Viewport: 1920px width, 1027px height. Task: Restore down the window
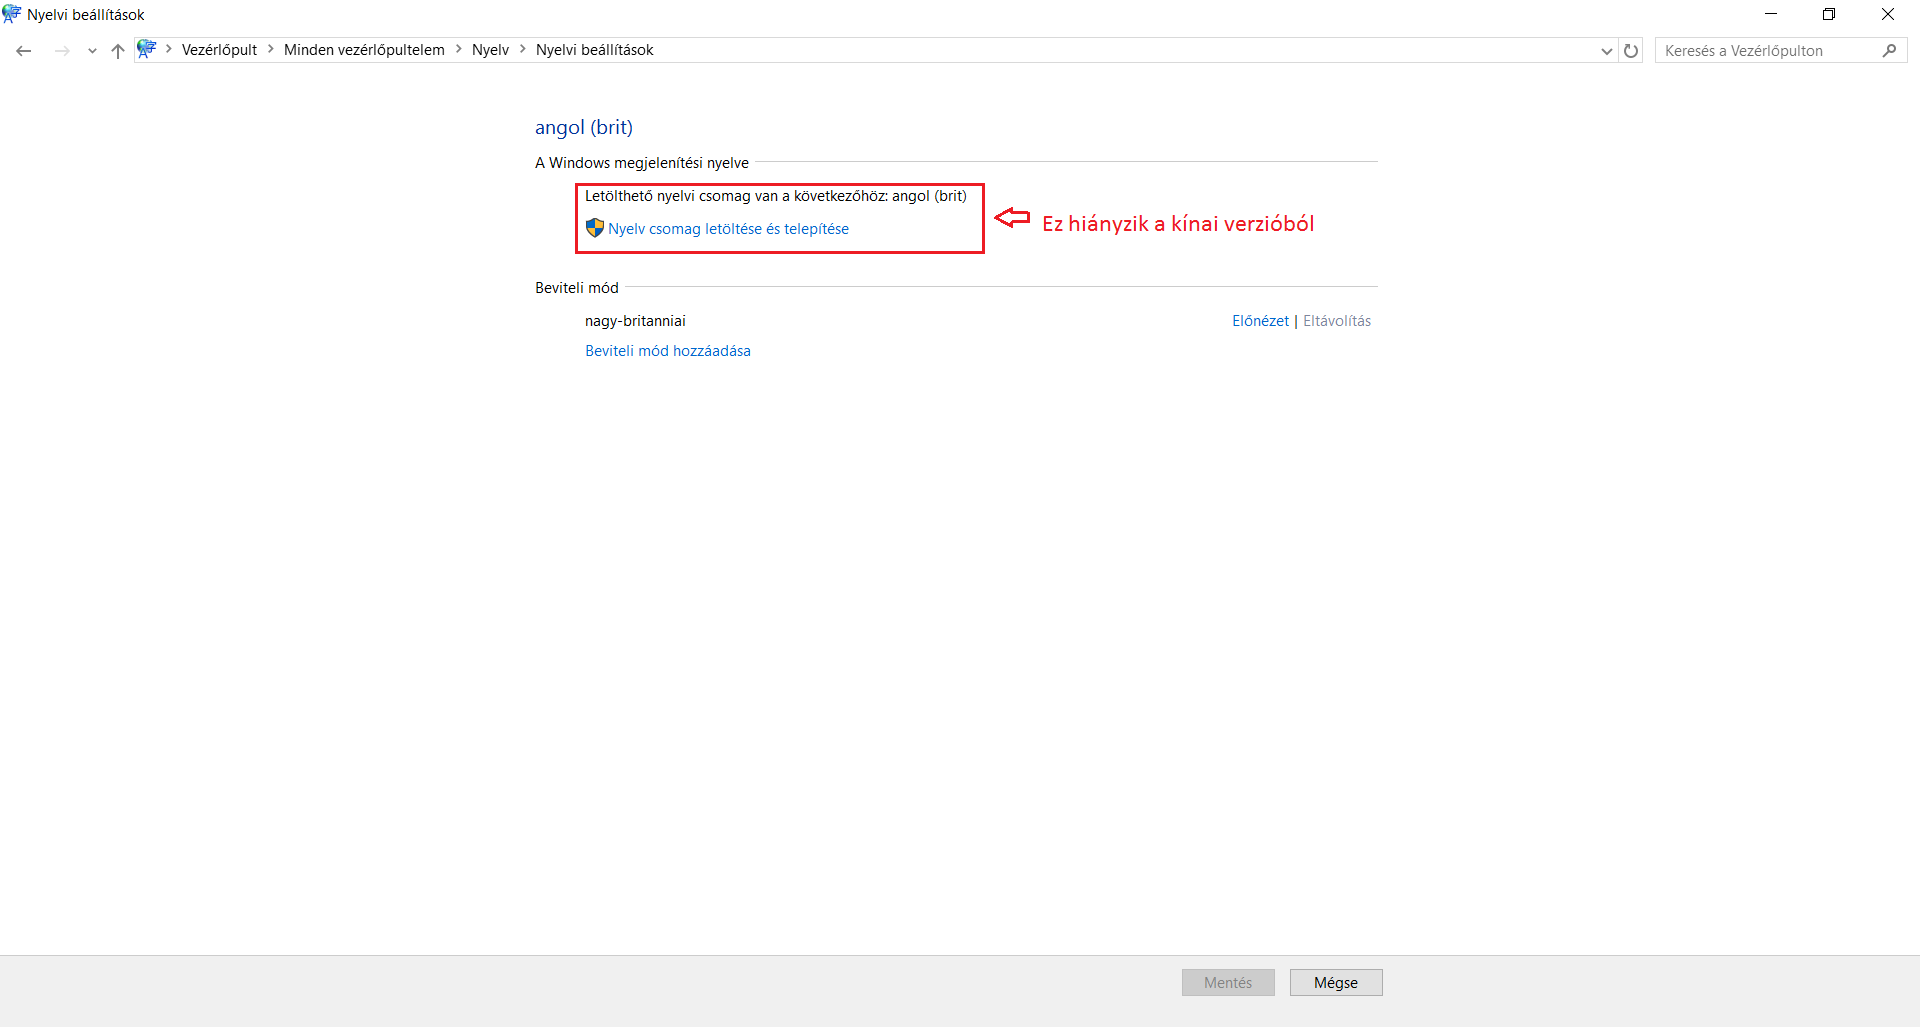click(1829, 14)
